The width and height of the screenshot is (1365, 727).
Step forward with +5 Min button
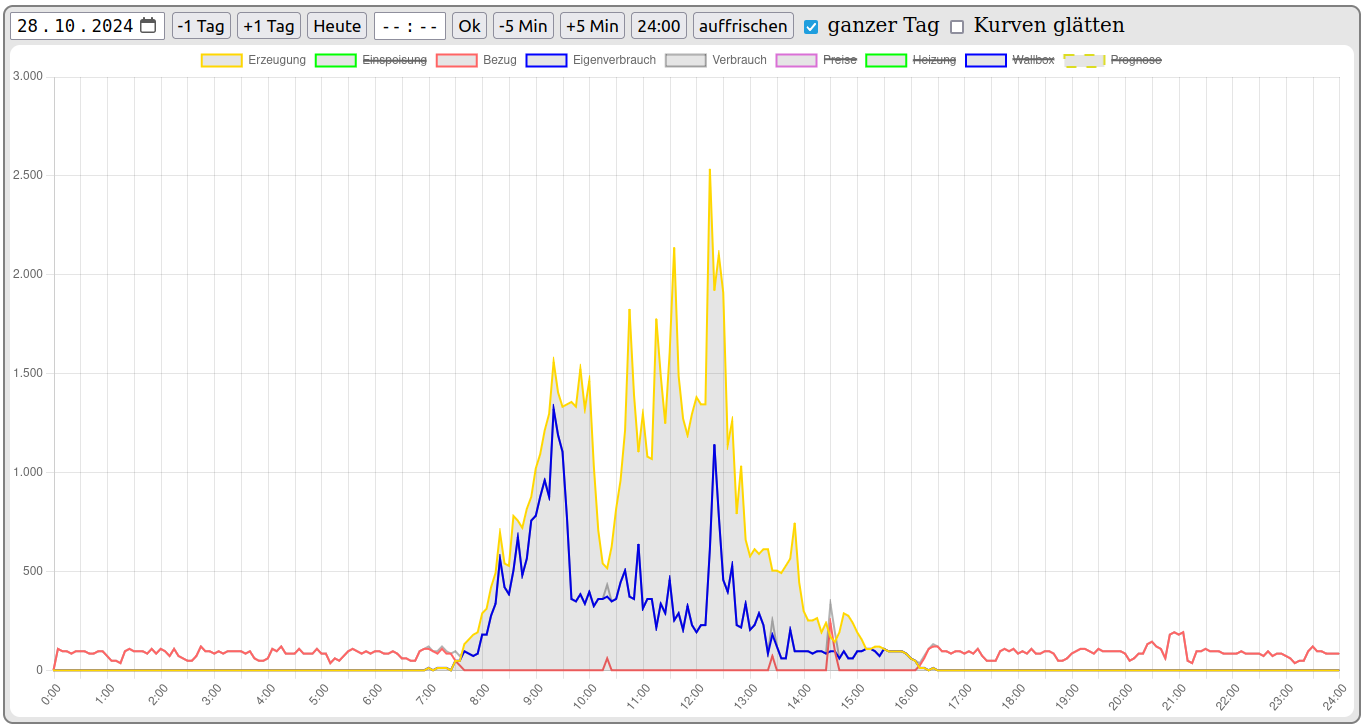click(x=592, y=26)
